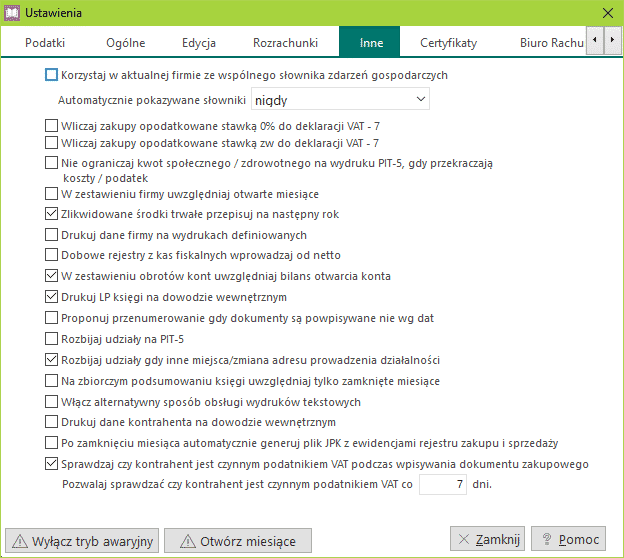Uncheck Zlikwidowane środki trwałe przepisuj option
The image size is (624, 558).
(51, 214)
